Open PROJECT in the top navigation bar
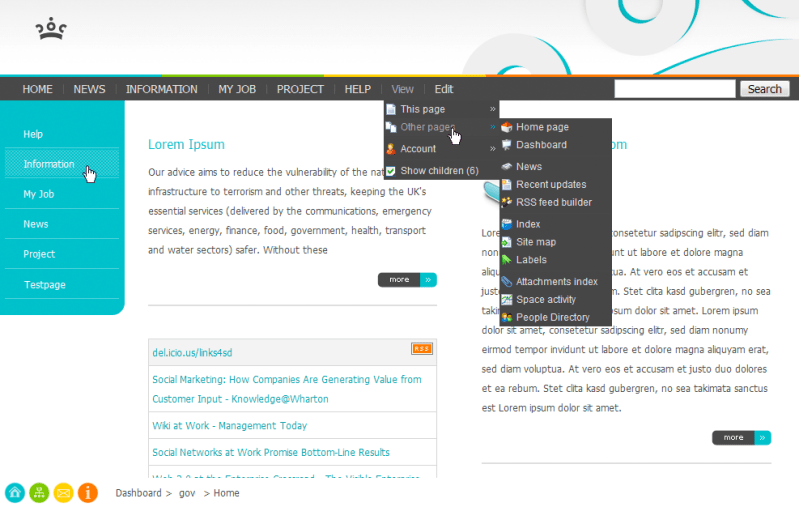The image size is (799, 507). [x=300, y=89]
